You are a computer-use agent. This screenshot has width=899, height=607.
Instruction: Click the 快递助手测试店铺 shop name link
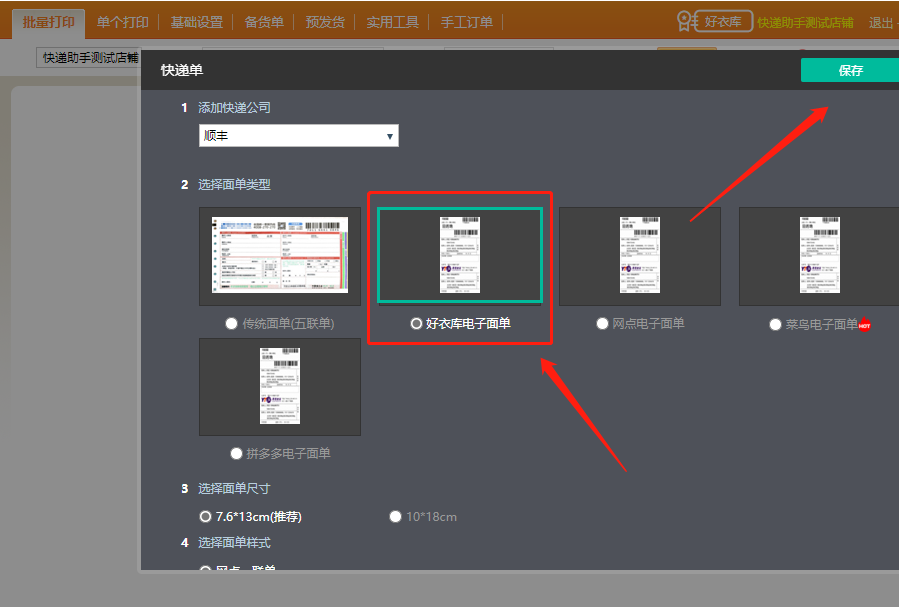click(x=805, y=22)
